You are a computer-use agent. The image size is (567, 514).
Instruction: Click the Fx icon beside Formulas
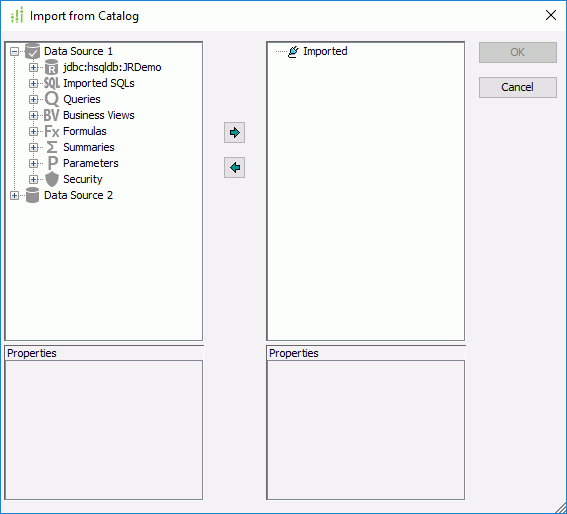[52, 131]
